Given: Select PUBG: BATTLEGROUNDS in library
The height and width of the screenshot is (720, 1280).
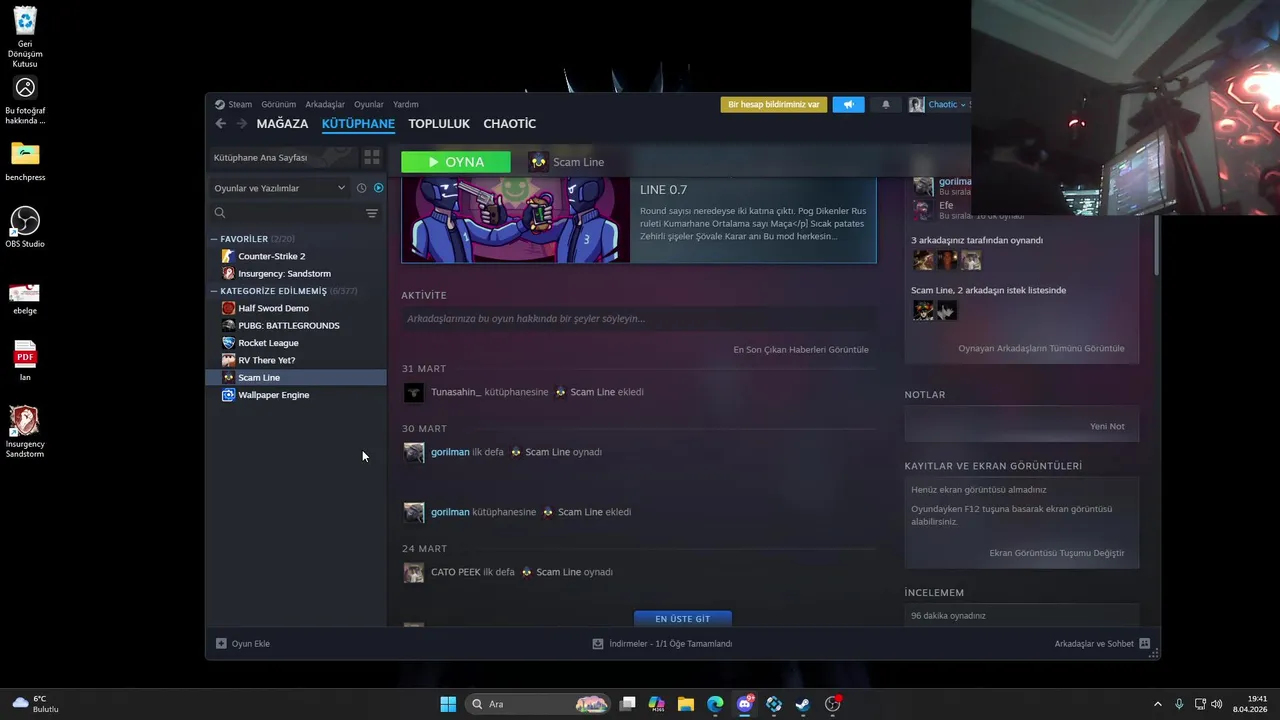Looking at the screenshot, I should click(x=288, y=325).
